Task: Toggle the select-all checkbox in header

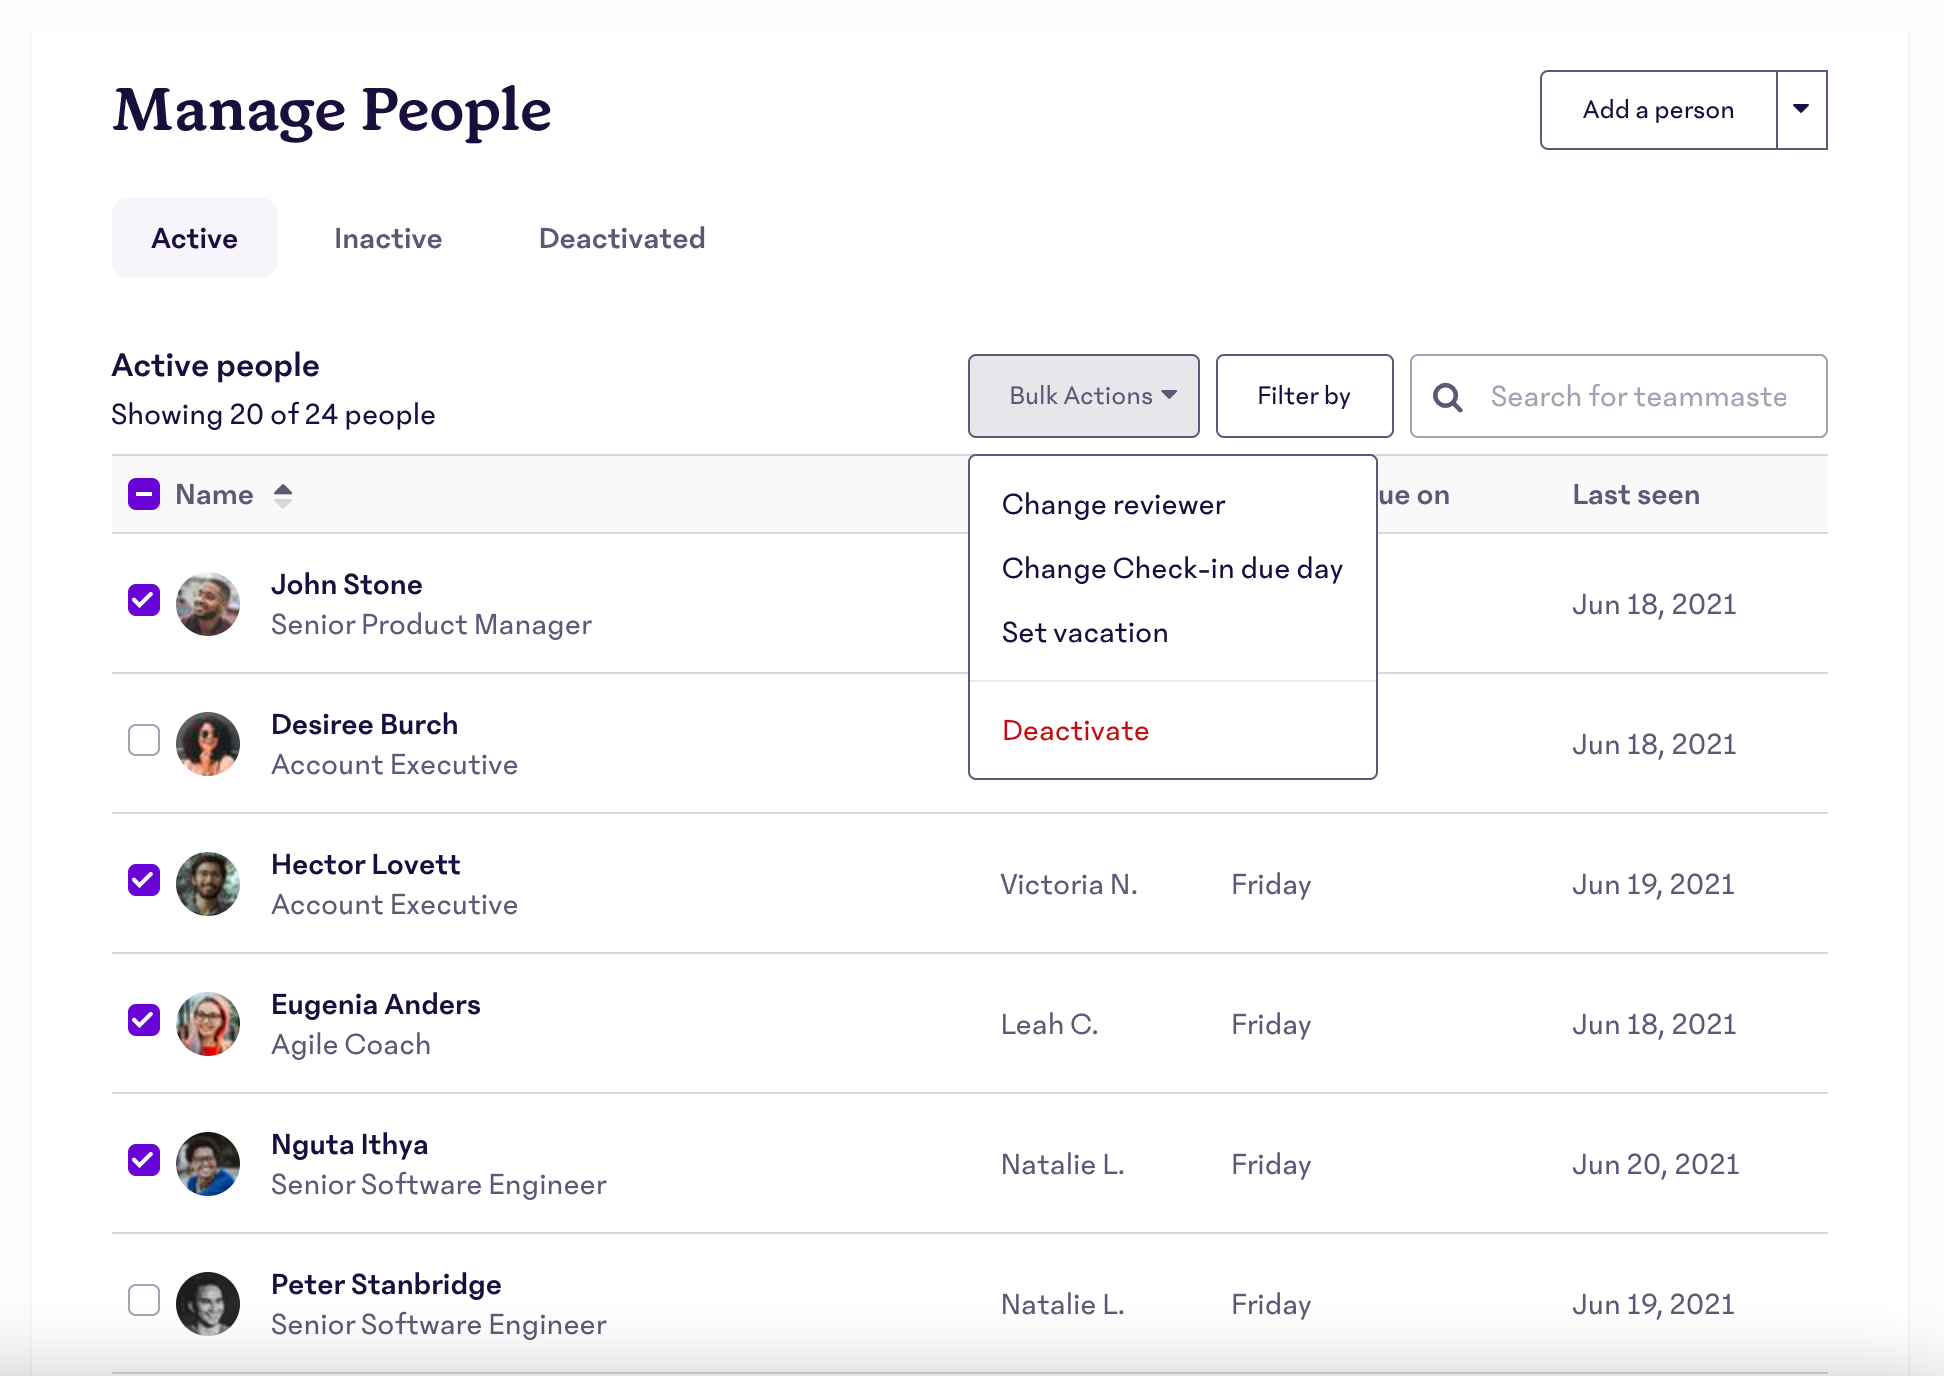Action: point(144,494)
